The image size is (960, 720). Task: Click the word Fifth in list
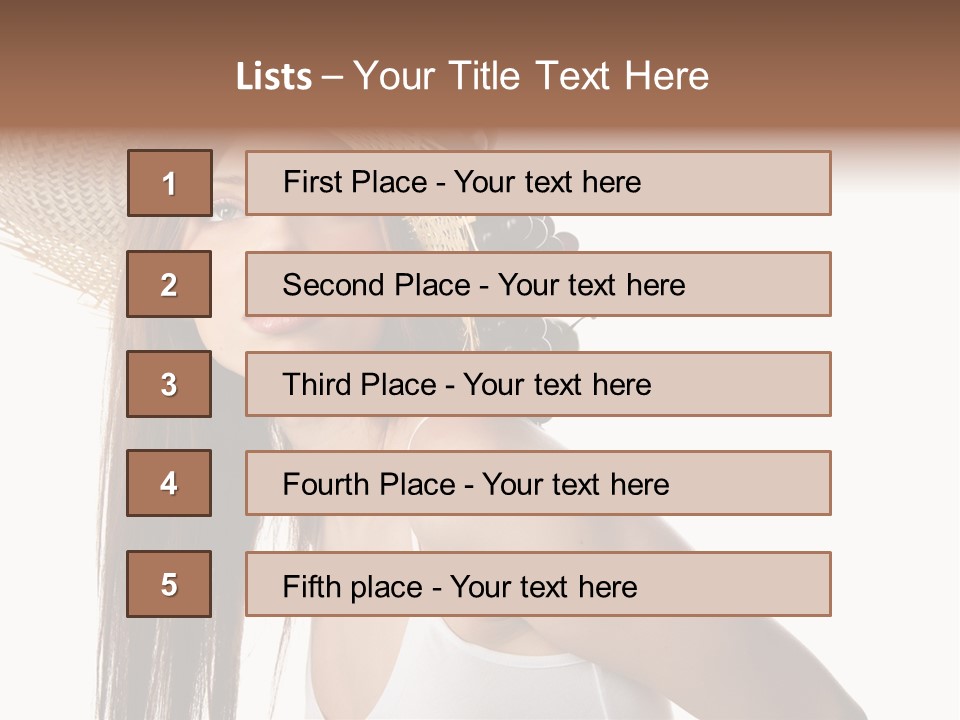311,587
